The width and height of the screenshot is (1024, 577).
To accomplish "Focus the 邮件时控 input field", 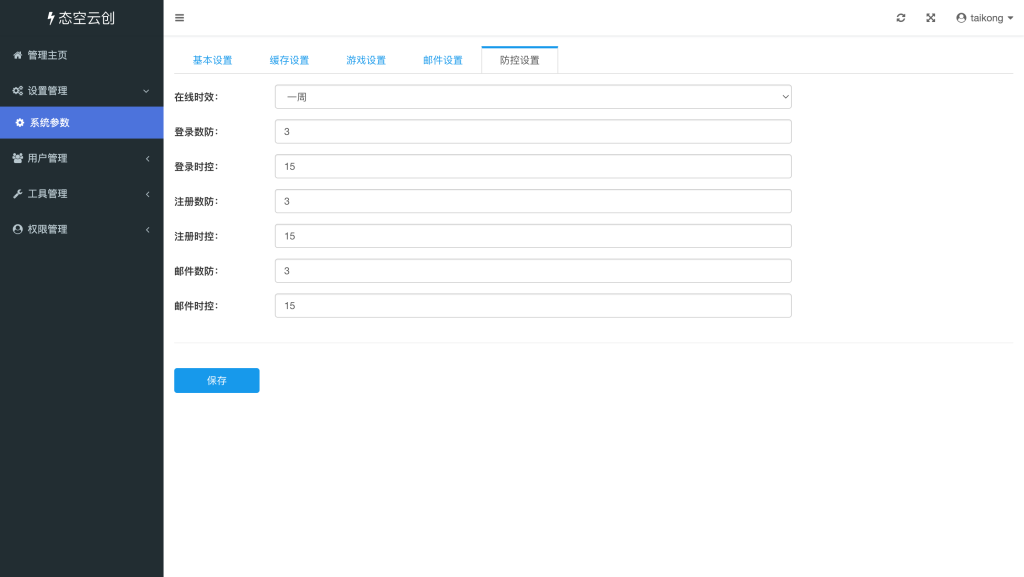I will (x=533, y=306).
